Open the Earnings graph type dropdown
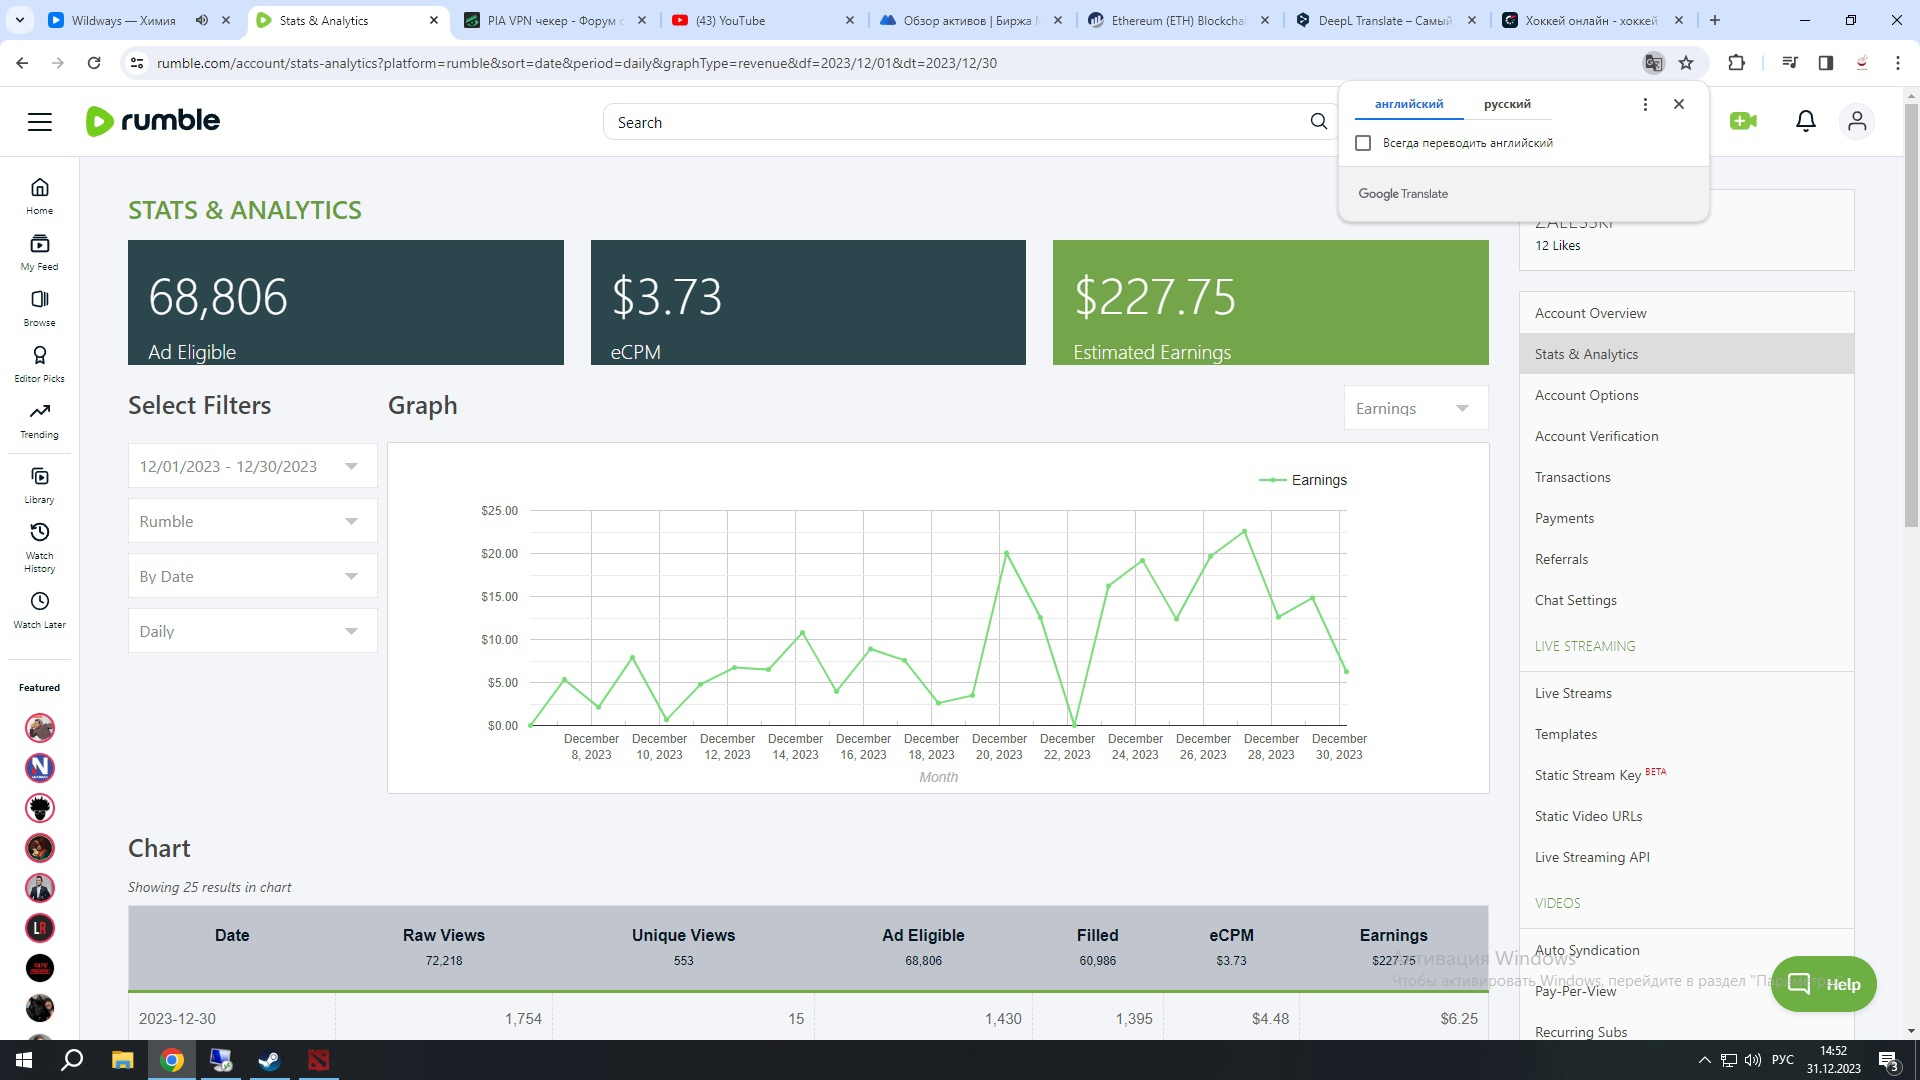This screenshot has width=1920, height=1080. [x=1415, y=408]
